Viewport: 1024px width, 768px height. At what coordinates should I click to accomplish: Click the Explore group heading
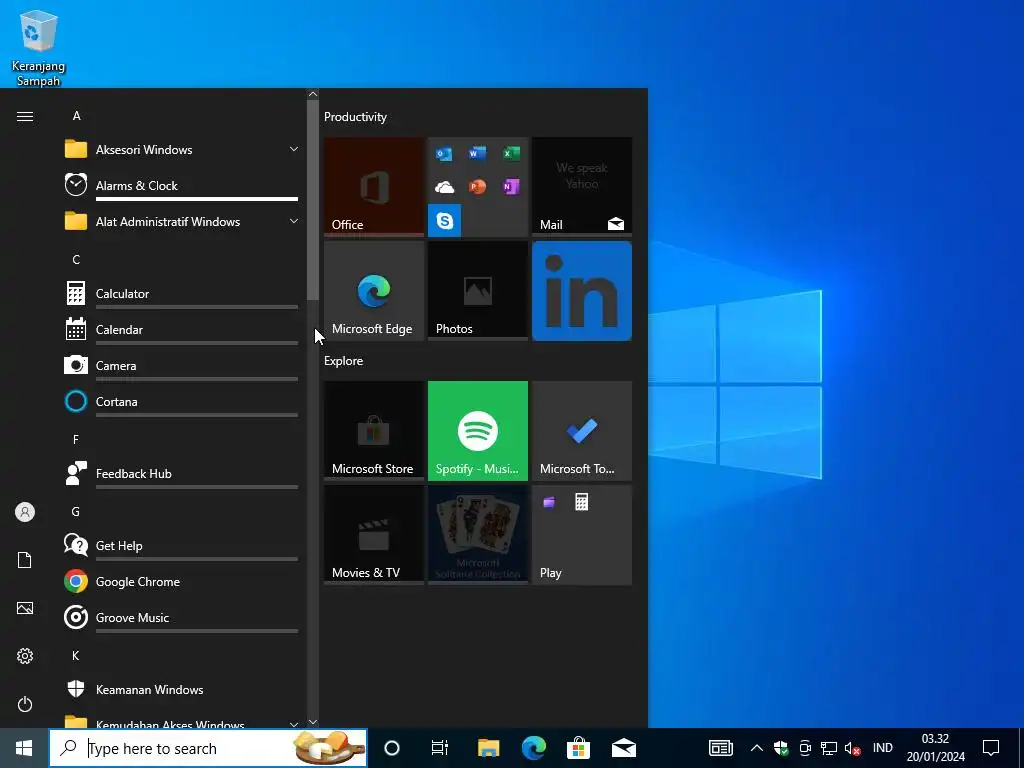pyautogui.click(x=344, y=360)
